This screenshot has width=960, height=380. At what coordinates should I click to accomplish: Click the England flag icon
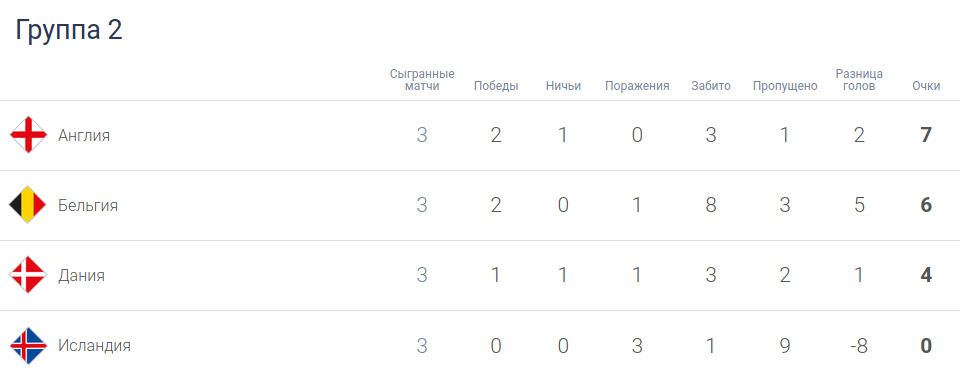(x=28, y=135)
